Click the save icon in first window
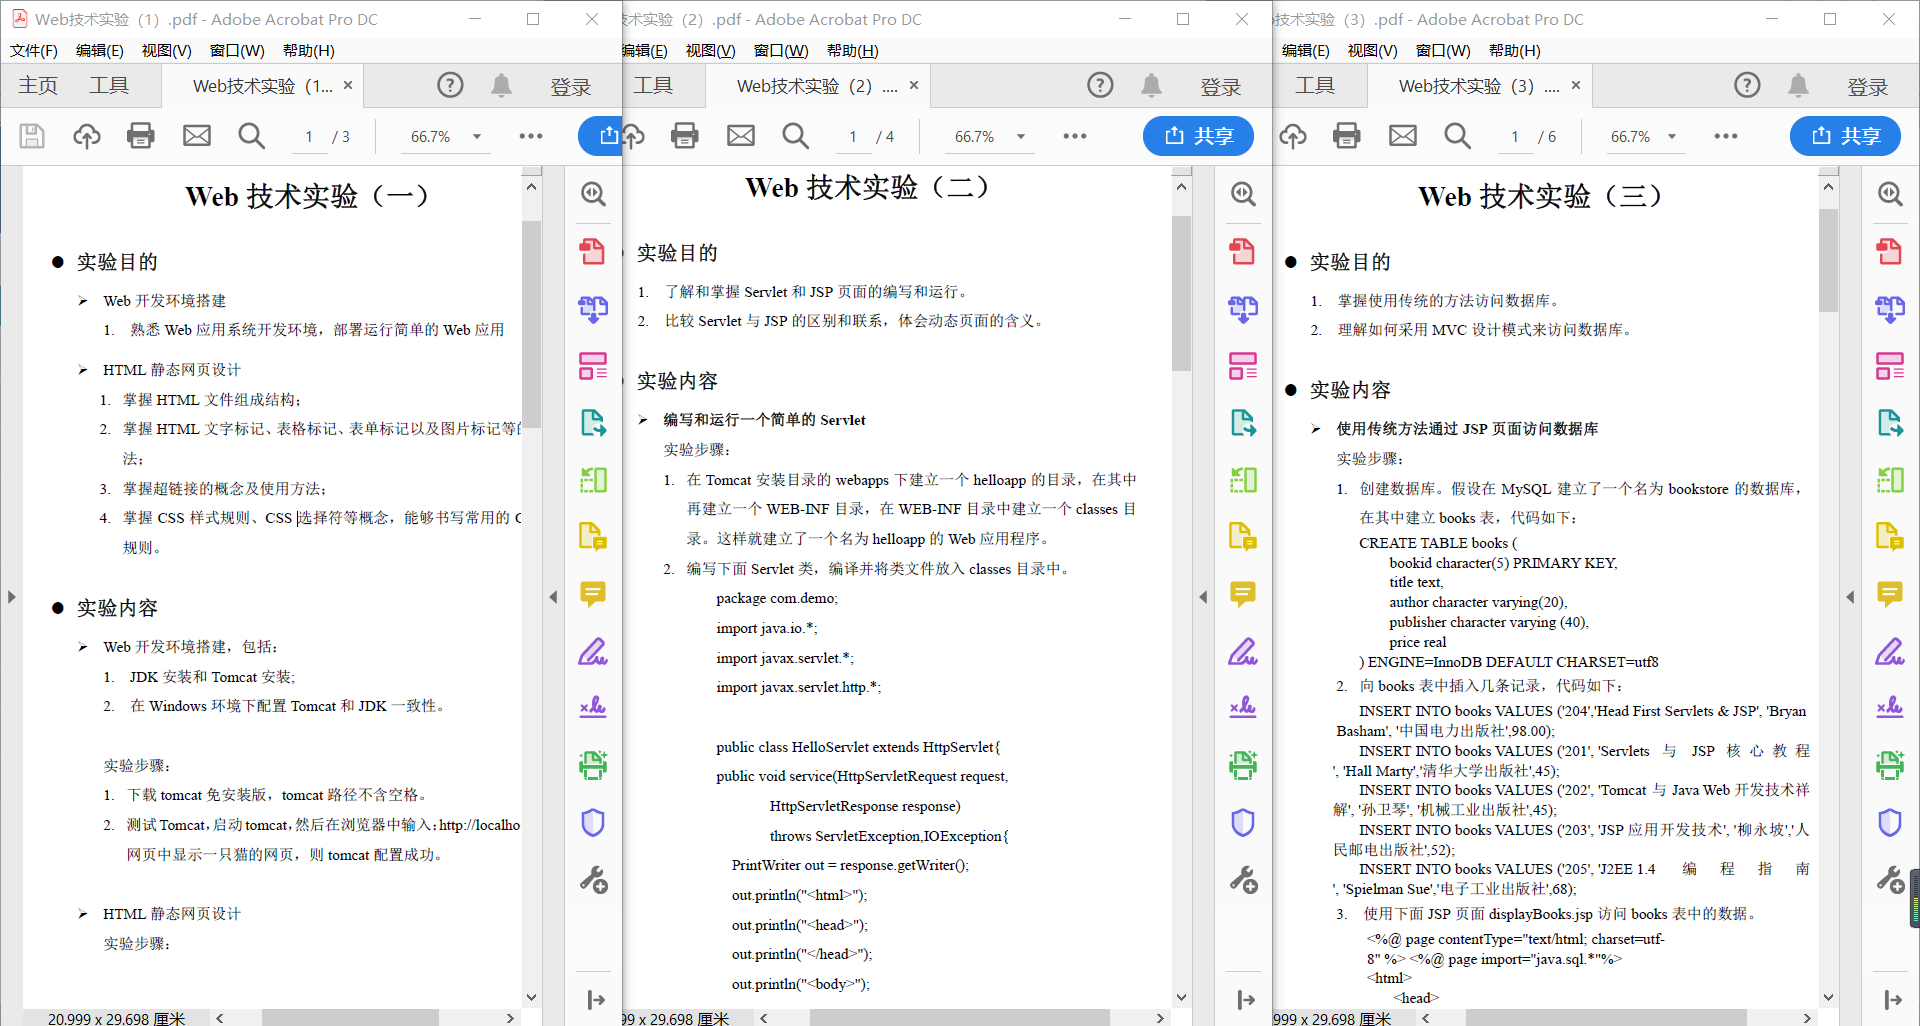The image size is (1920, 1026). 32,136
